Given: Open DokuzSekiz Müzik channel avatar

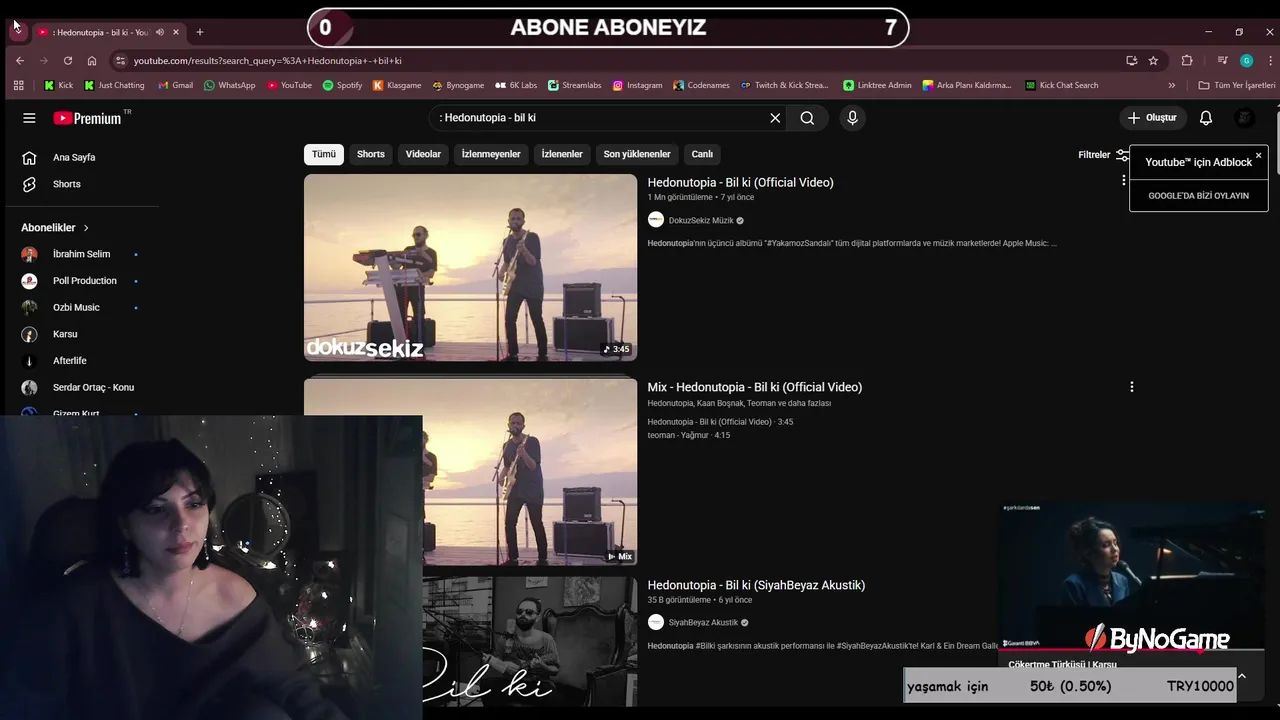Looking at the screenshot, I should 656,220.
